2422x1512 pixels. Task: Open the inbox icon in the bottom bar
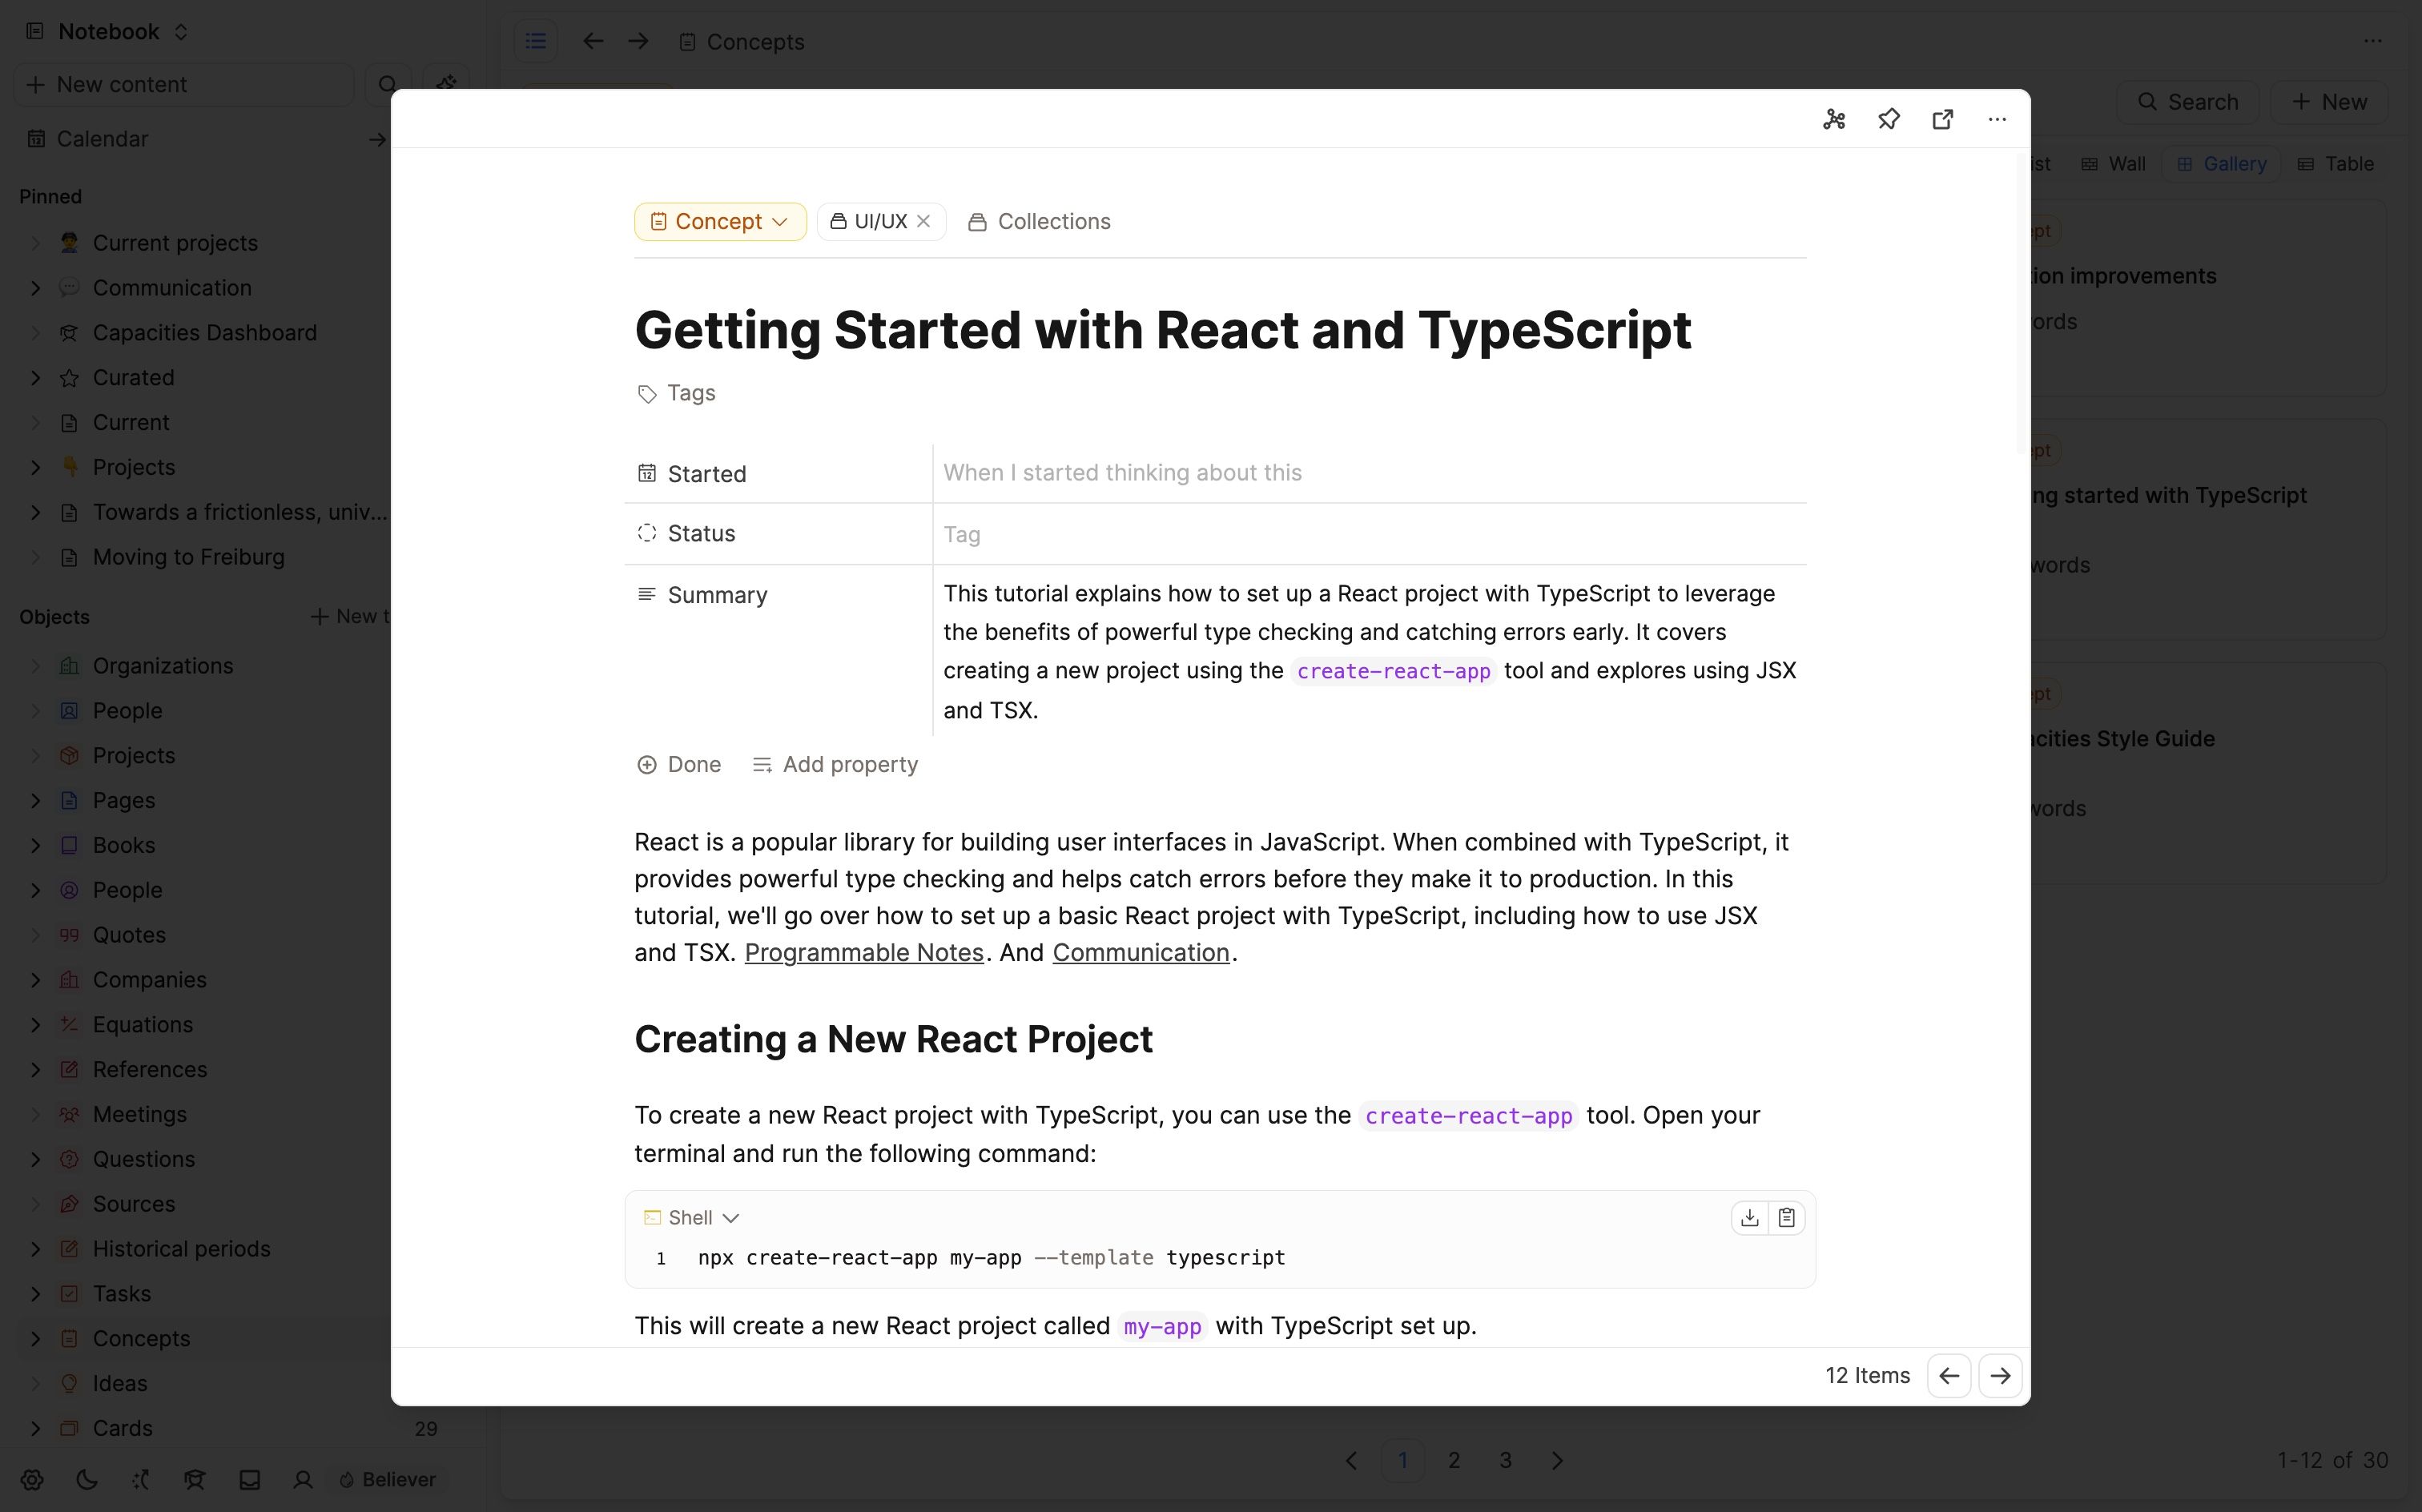250,1480
